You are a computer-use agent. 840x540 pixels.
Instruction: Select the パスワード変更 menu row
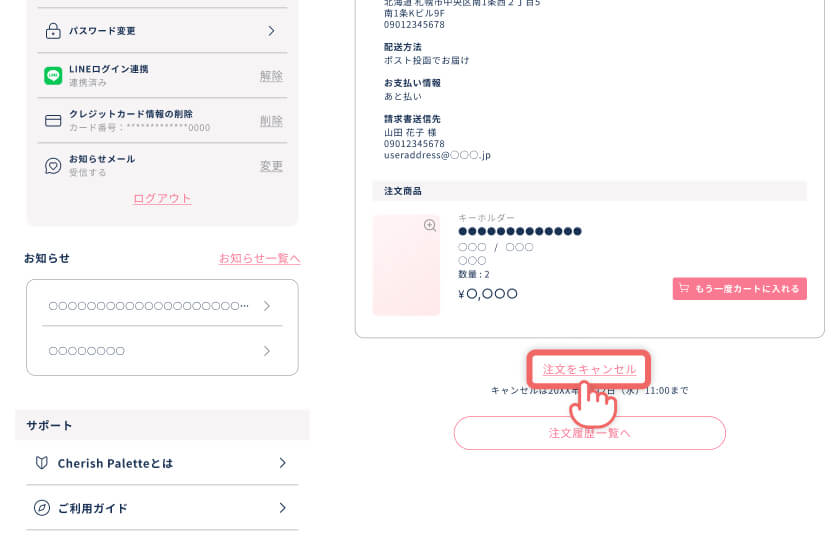162,31
